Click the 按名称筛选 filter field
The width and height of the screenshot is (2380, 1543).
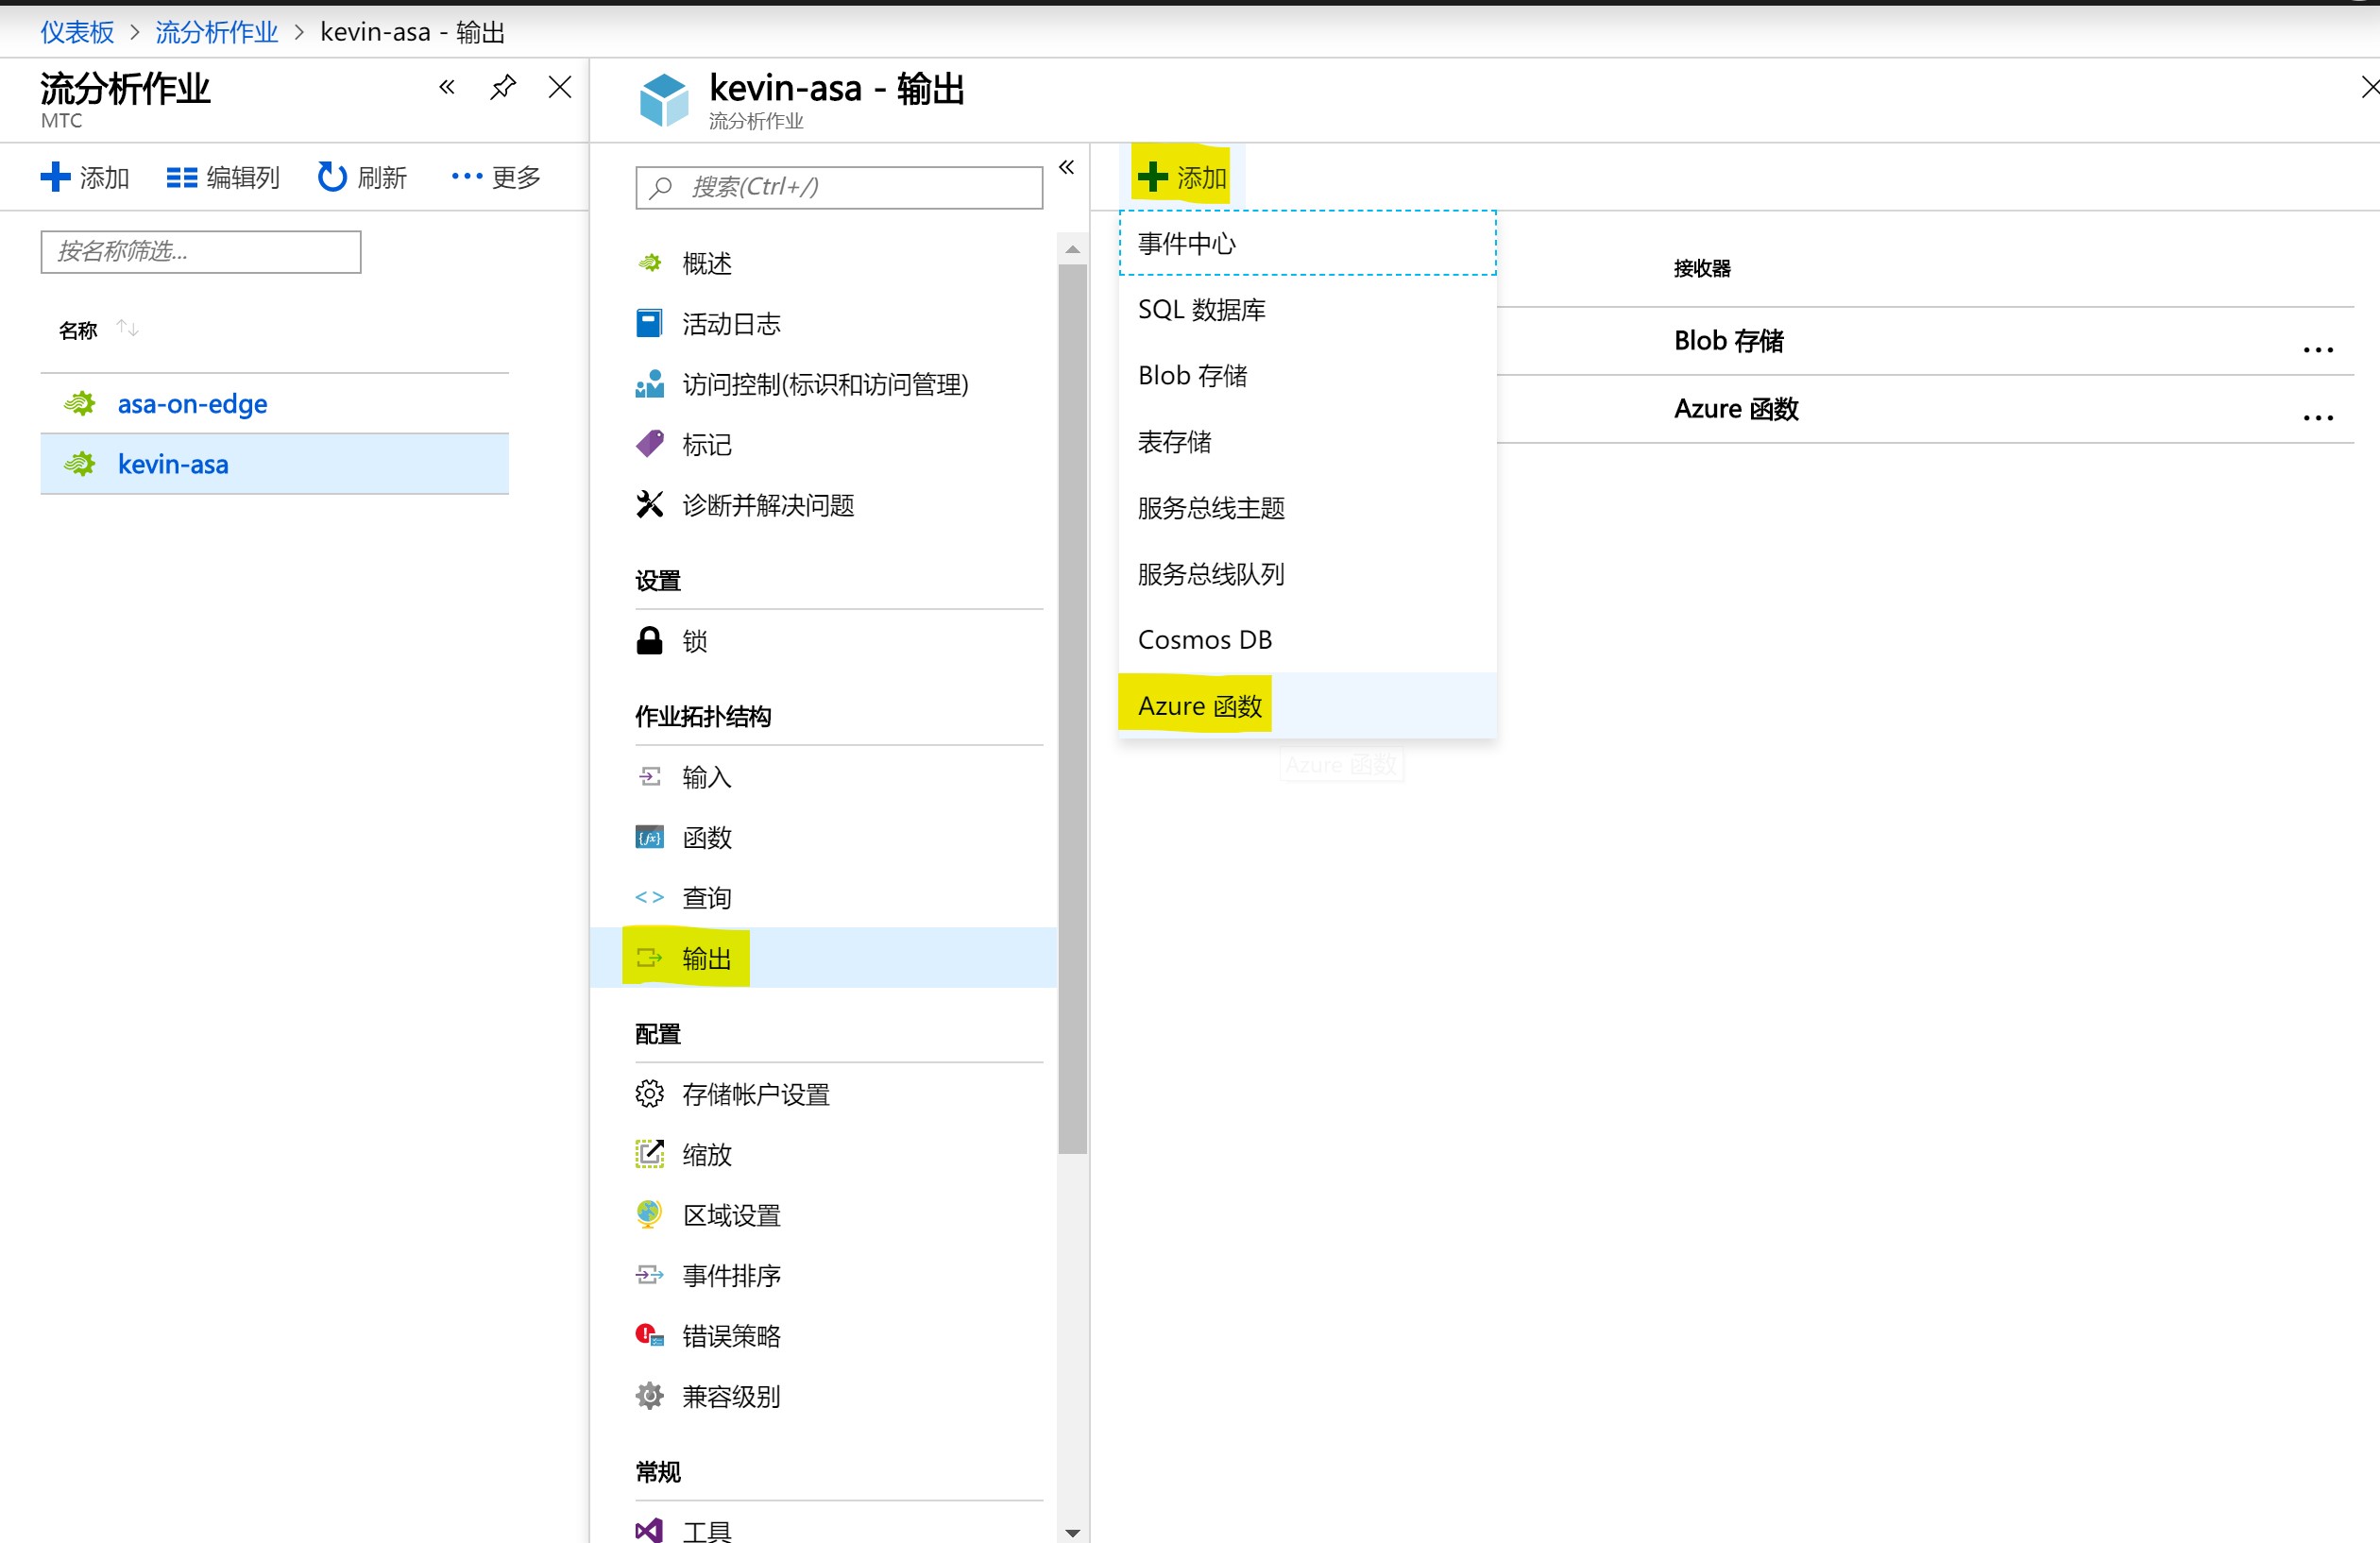click(201, 251)
